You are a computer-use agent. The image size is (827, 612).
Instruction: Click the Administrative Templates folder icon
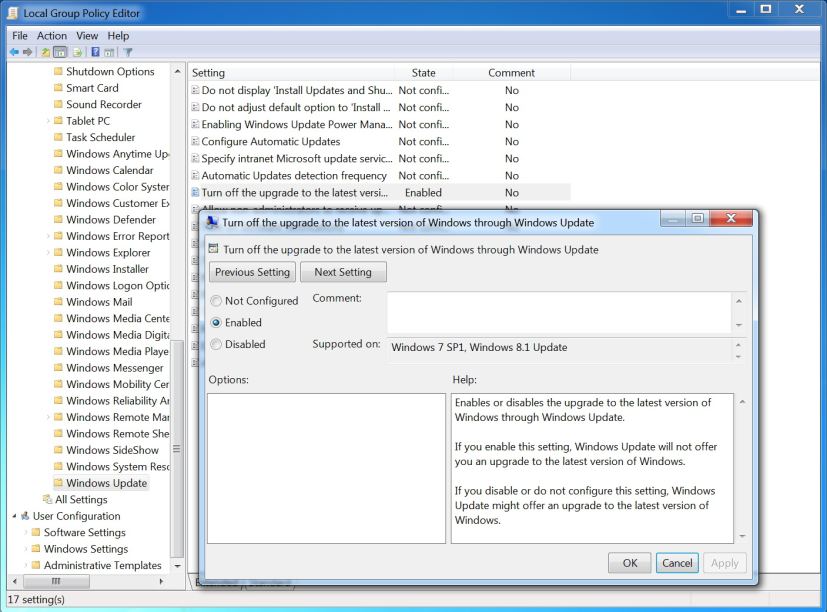[x=36, y=565]
